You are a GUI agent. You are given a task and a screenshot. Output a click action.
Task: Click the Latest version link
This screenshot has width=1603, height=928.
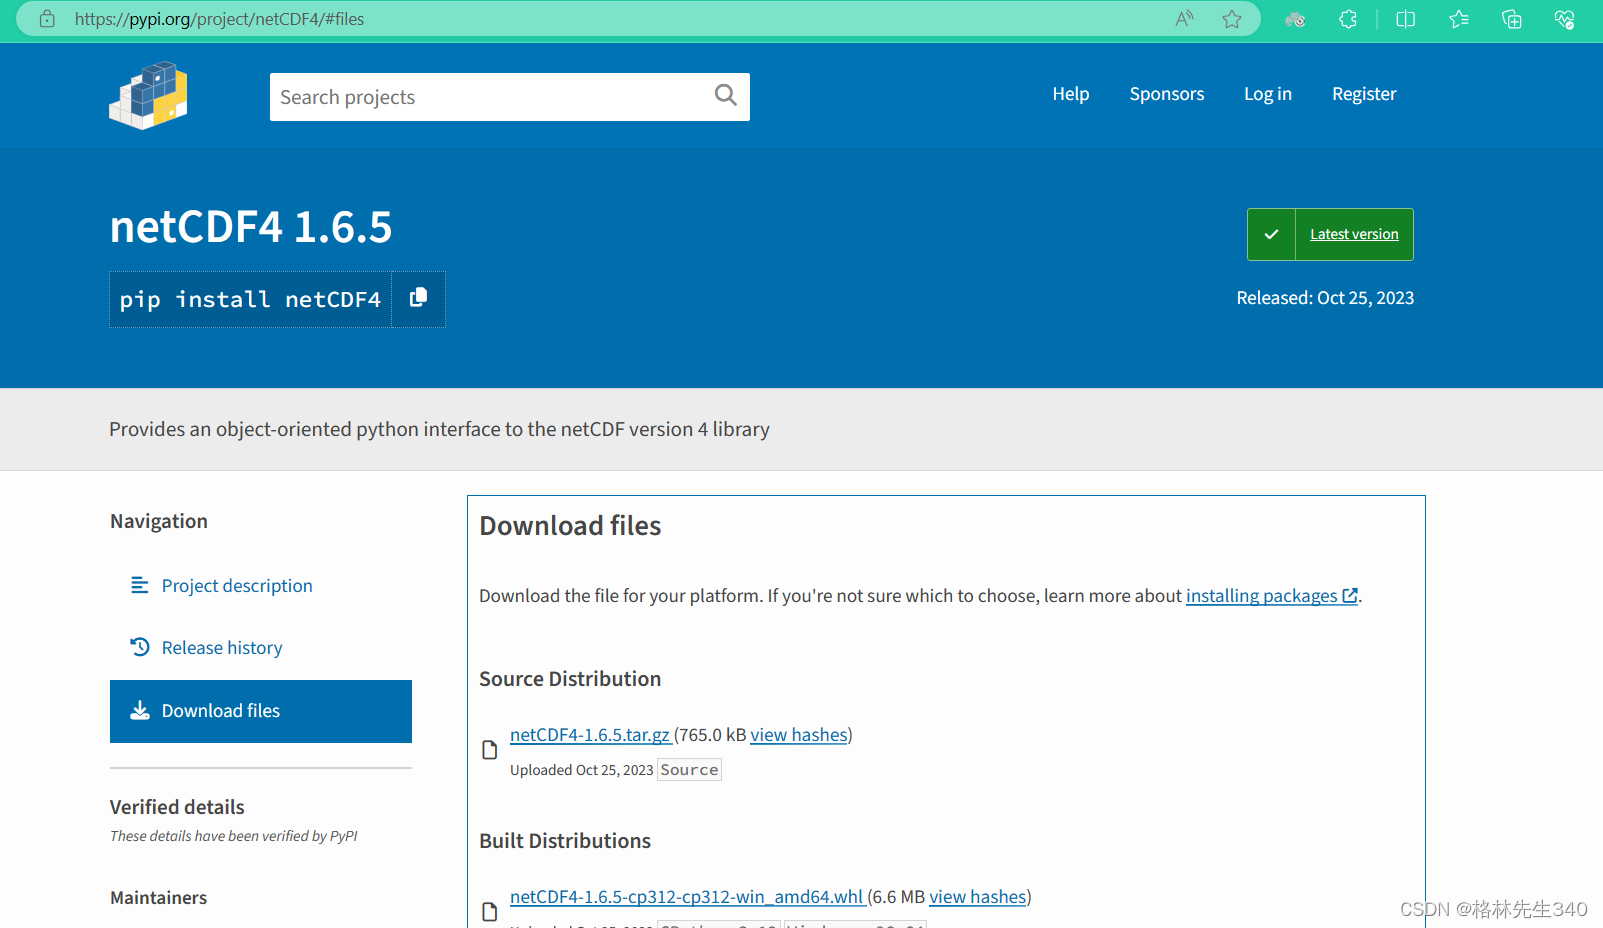[1354, 234]
